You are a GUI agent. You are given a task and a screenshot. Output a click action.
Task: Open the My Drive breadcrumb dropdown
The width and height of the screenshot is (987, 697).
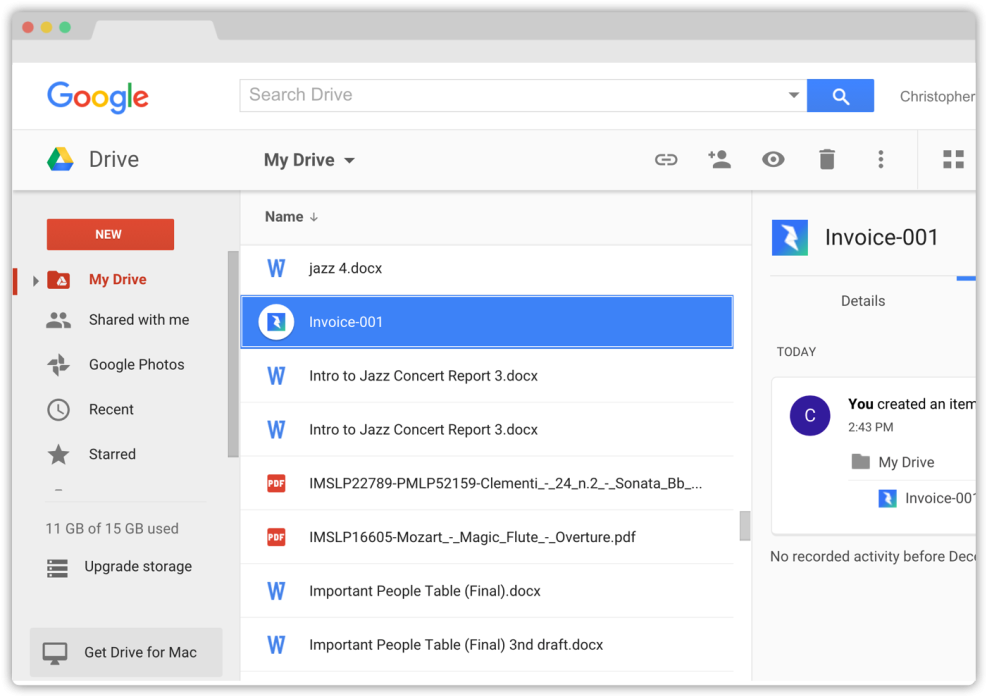point(349,160)
